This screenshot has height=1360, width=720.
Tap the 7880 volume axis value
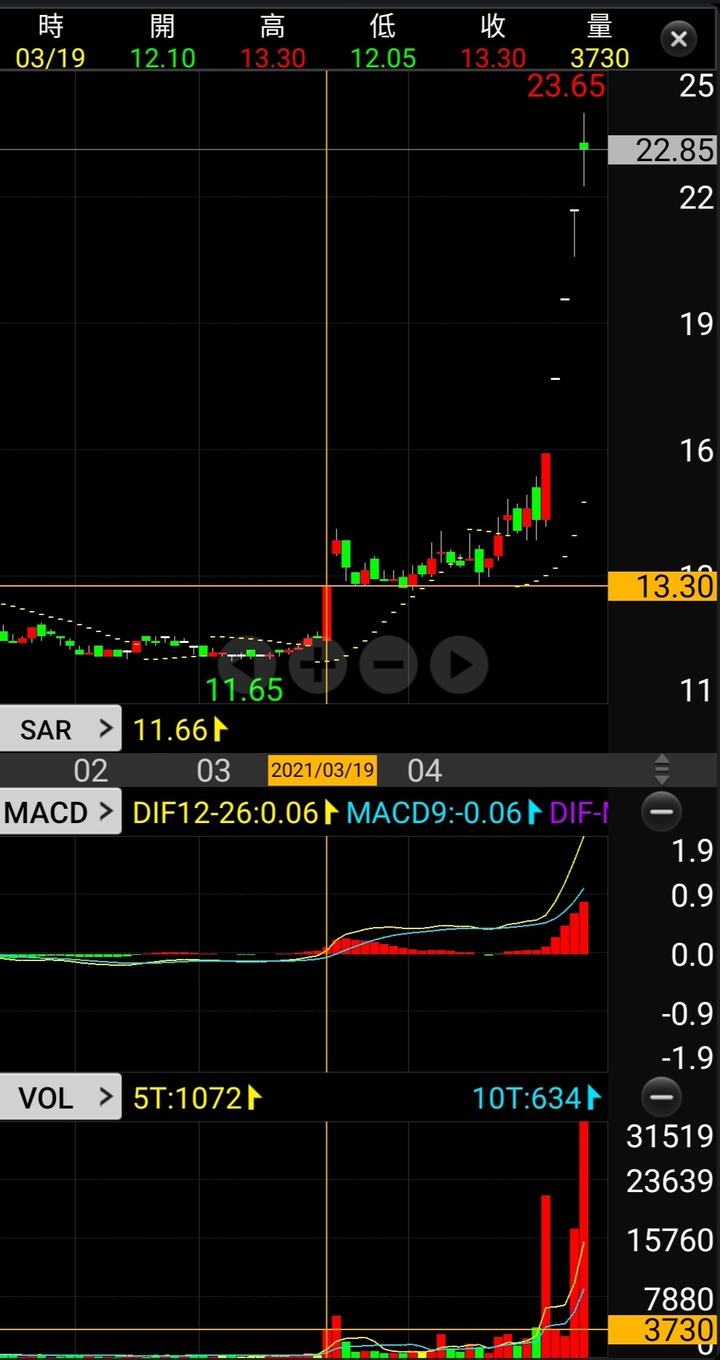pyautogui.click(x=678, y=1299)
